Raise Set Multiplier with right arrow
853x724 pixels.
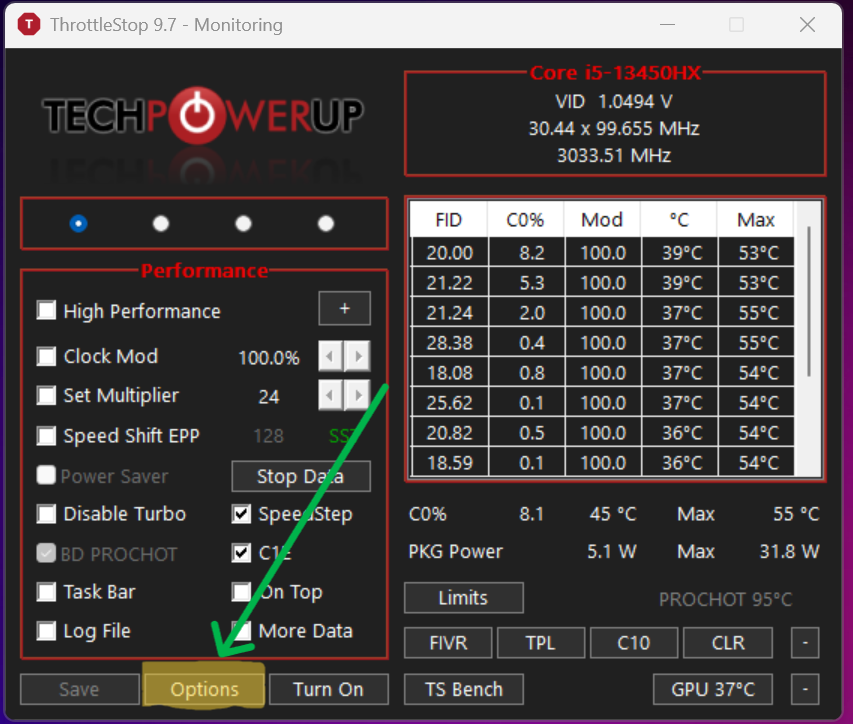(x=357, y=395)
